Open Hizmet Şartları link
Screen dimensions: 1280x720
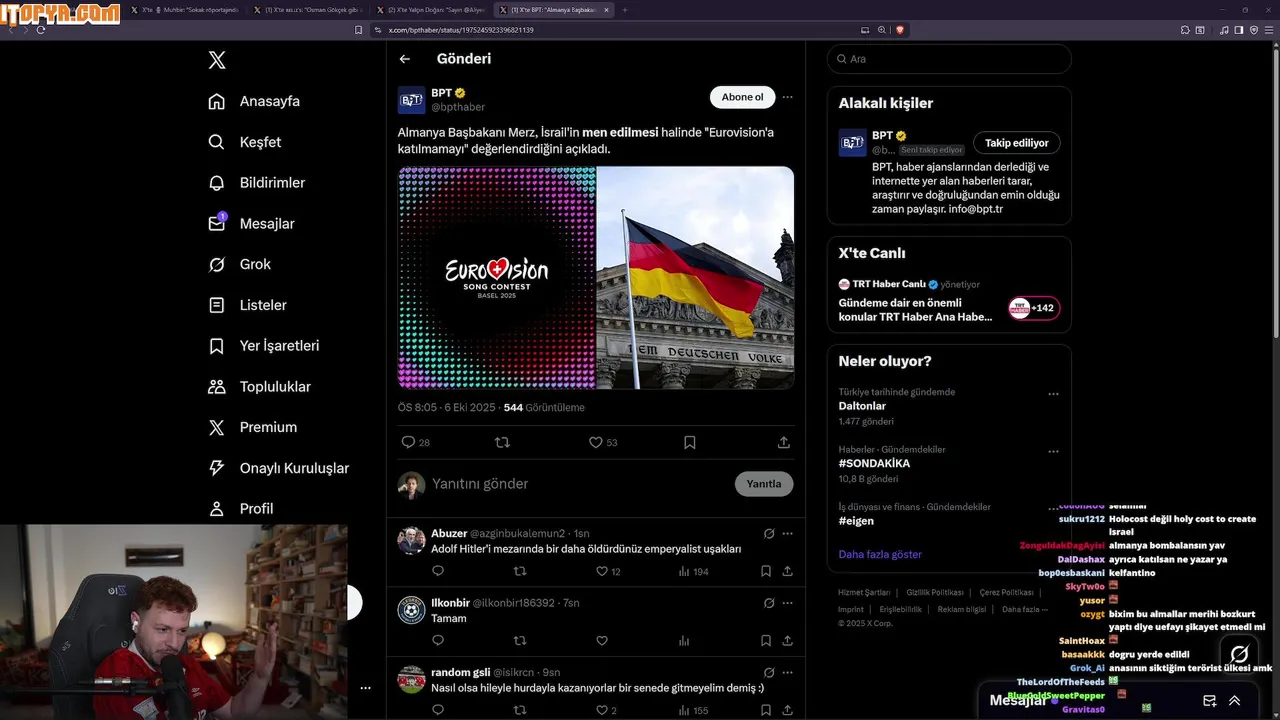click(864, 593)
